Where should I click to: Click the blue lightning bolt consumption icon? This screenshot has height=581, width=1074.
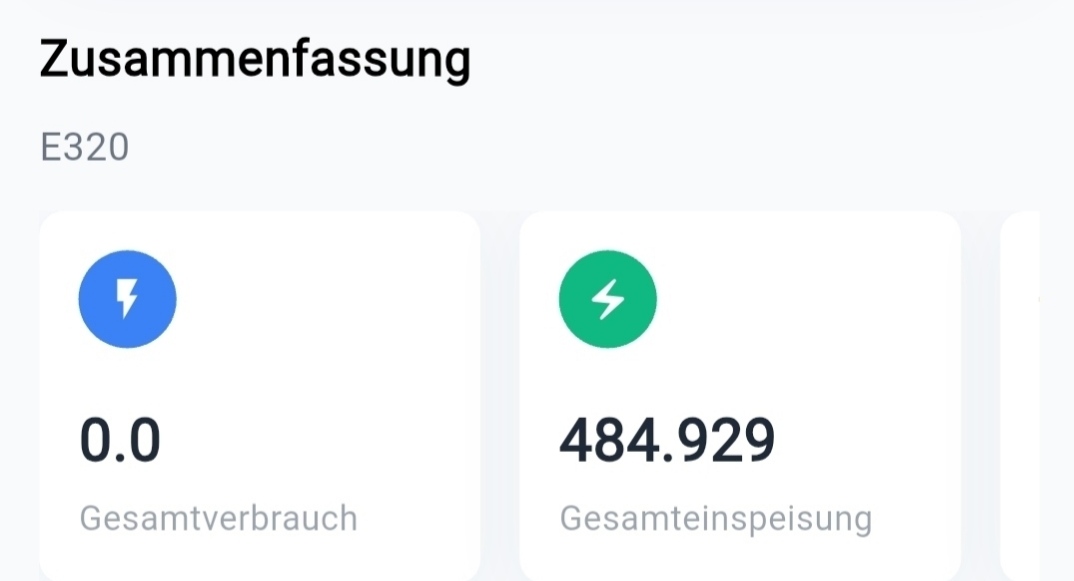pyautogui.click(x=127, y=298)
